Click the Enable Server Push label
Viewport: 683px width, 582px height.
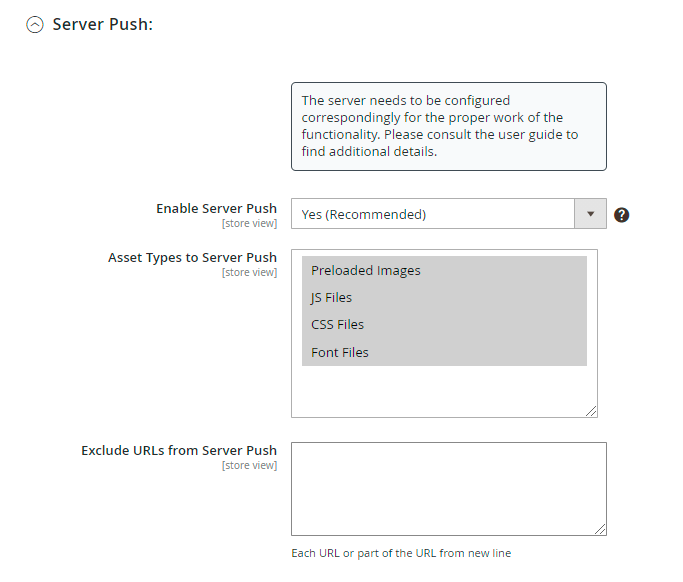coord(216,208)
